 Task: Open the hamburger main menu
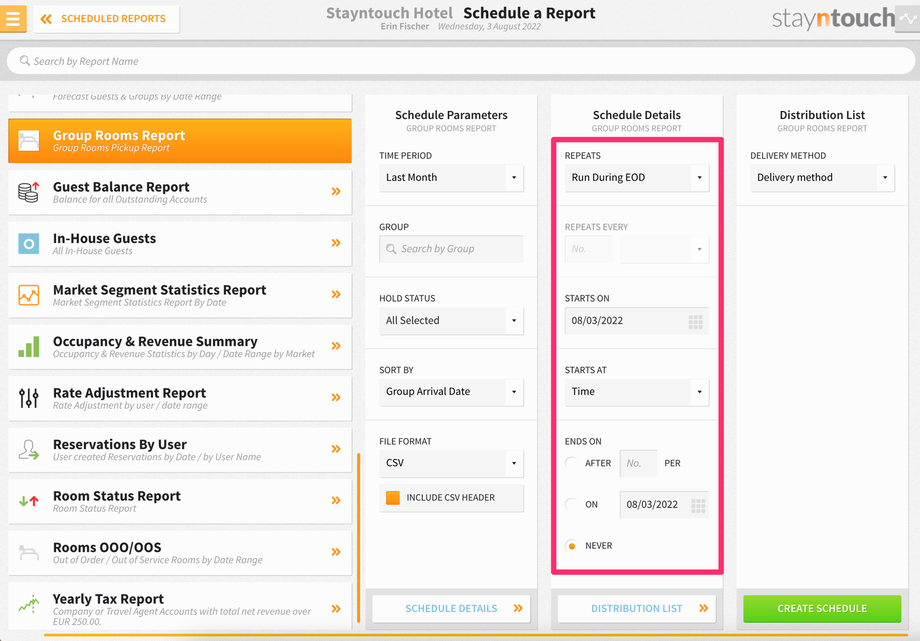[13, 18]
